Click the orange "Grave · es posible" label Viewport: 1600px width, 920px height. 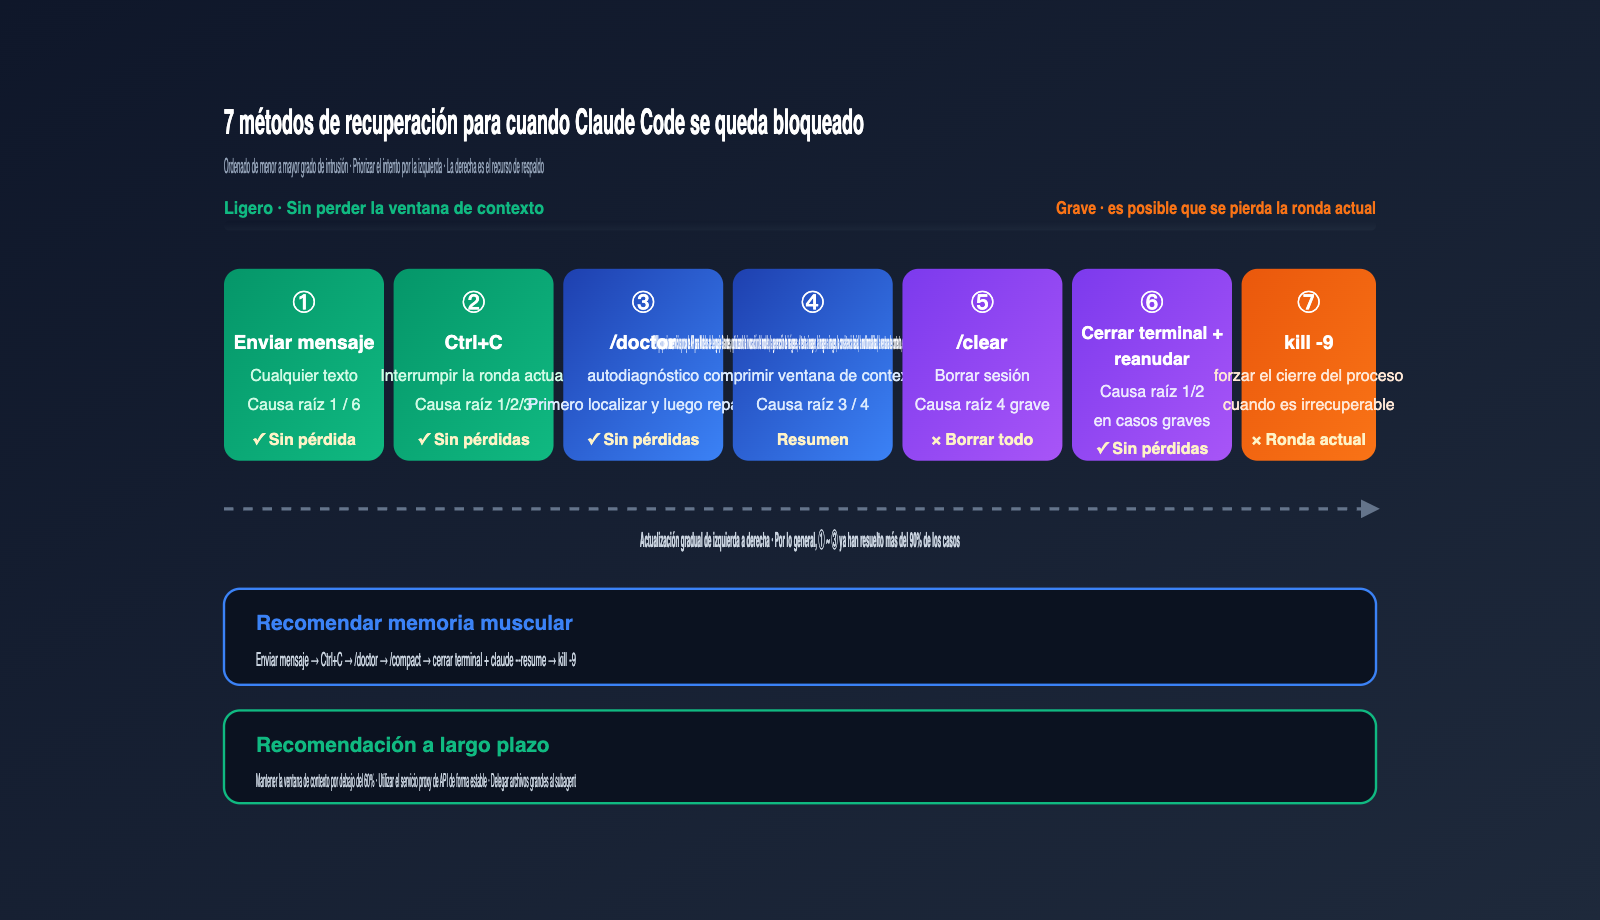tap(1216, 208)
